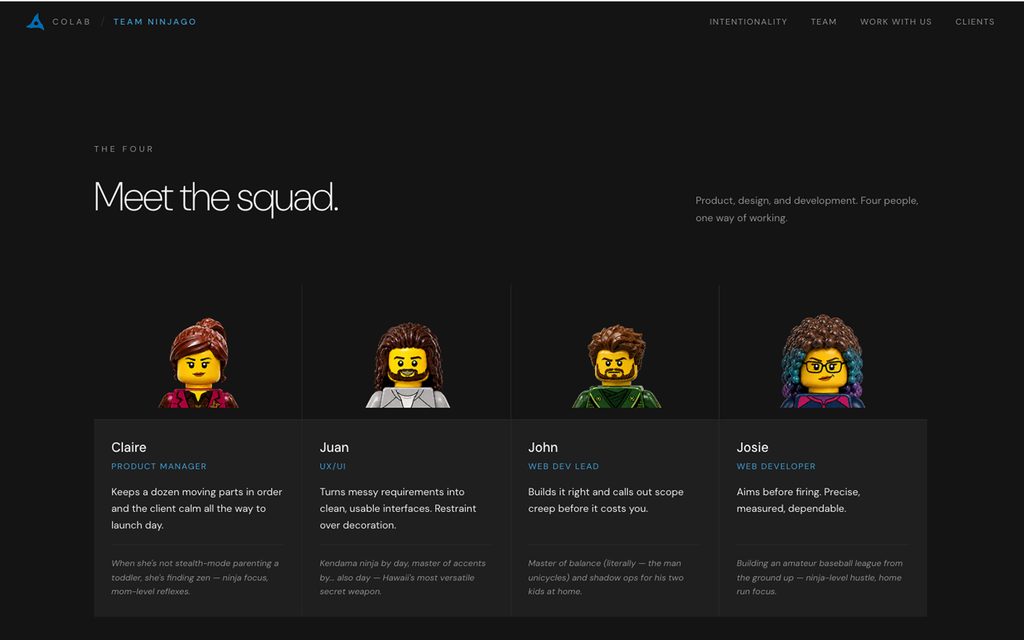Open the Work With Us nav item
This screenshot has width=1024, height=640.
(895, 22)
